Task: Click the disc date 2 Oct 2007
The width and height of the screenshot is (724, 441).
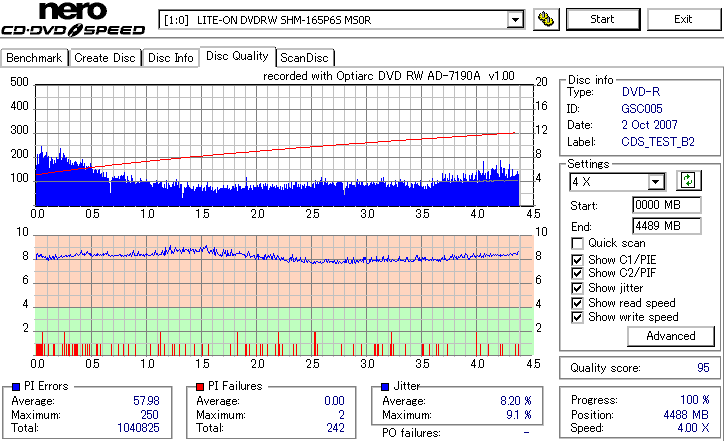Action: point(649,125)
